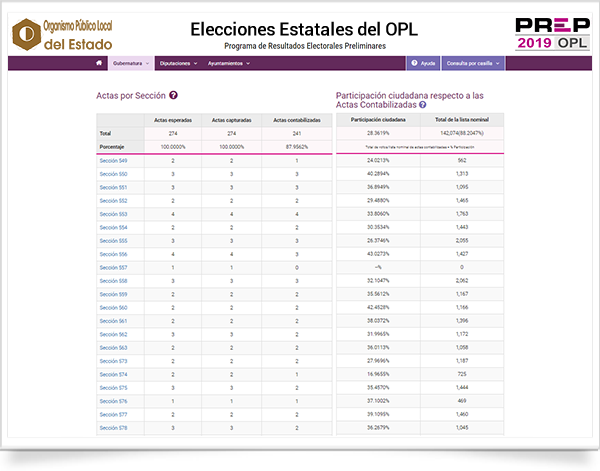Select the 40.2894% participation value
600x471 pixels.
378,174
